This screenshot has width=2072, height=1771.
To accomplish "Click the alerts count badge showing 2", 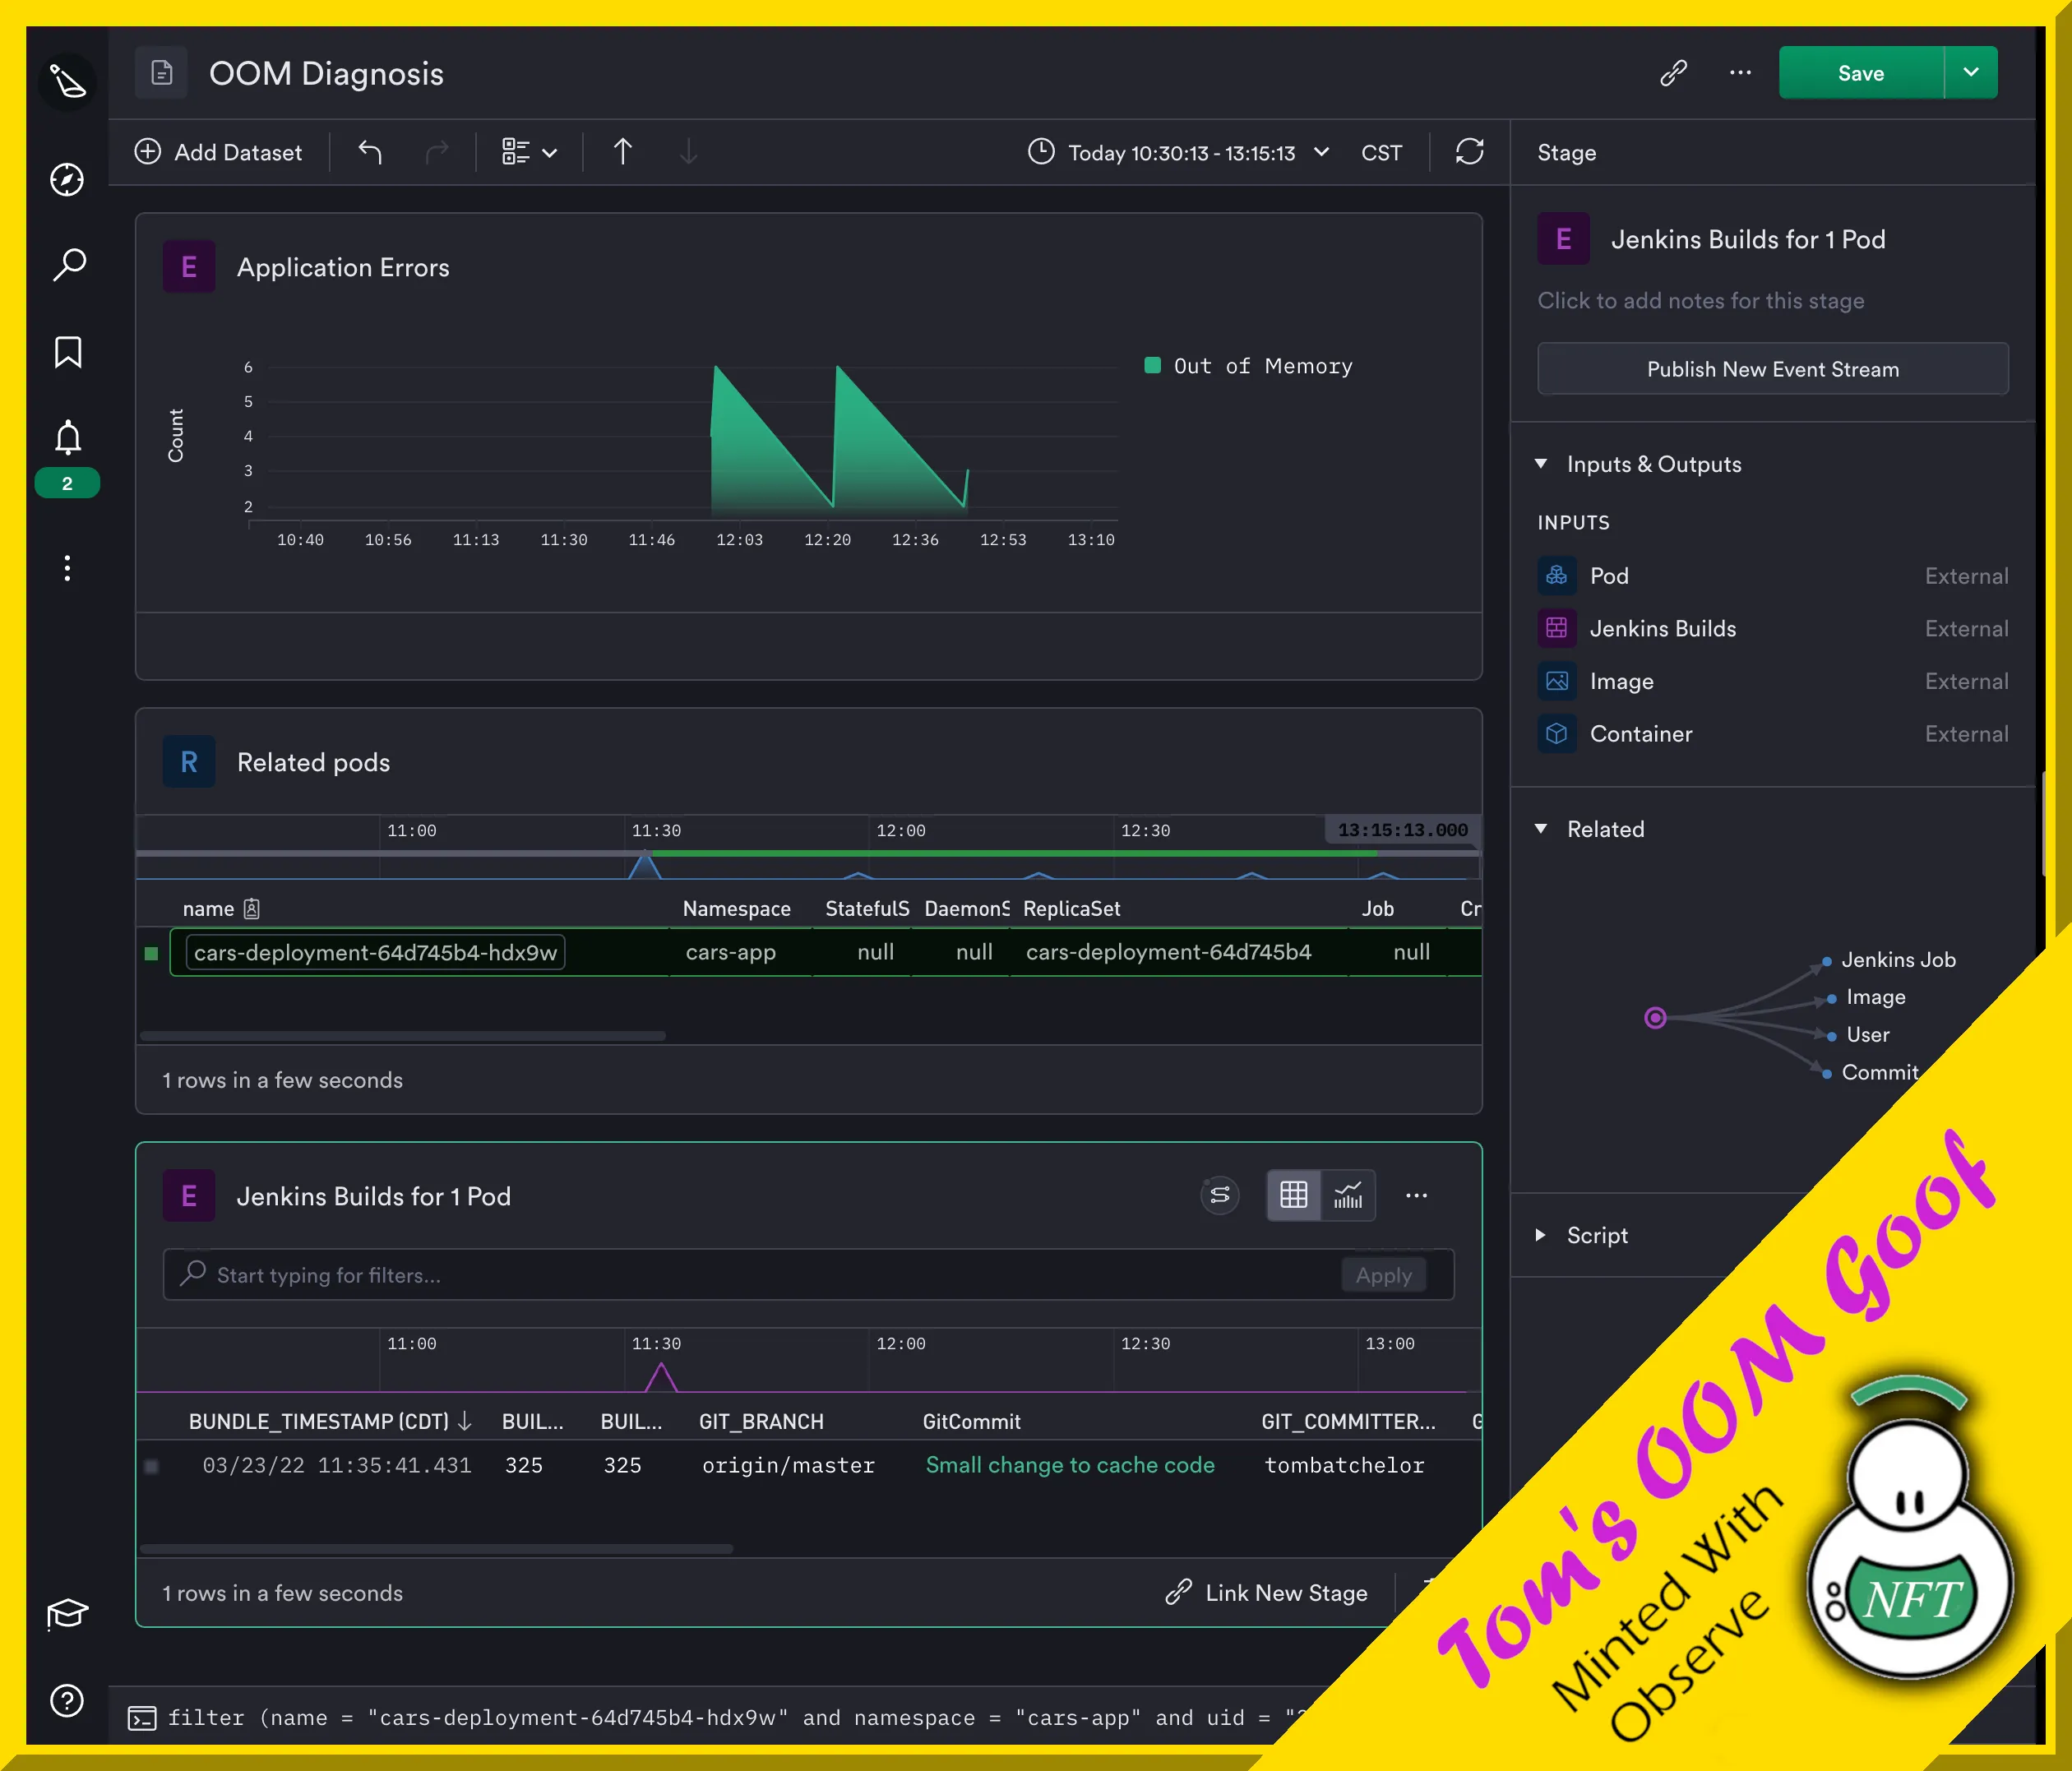I will tap(67, 483).
